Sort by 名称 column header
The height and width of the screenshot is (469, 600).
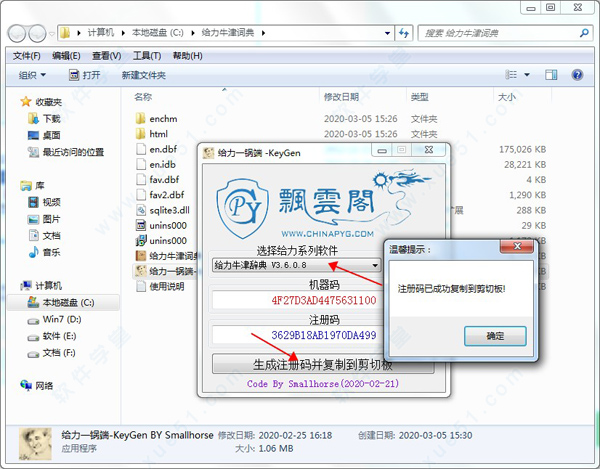pos(143,97)
